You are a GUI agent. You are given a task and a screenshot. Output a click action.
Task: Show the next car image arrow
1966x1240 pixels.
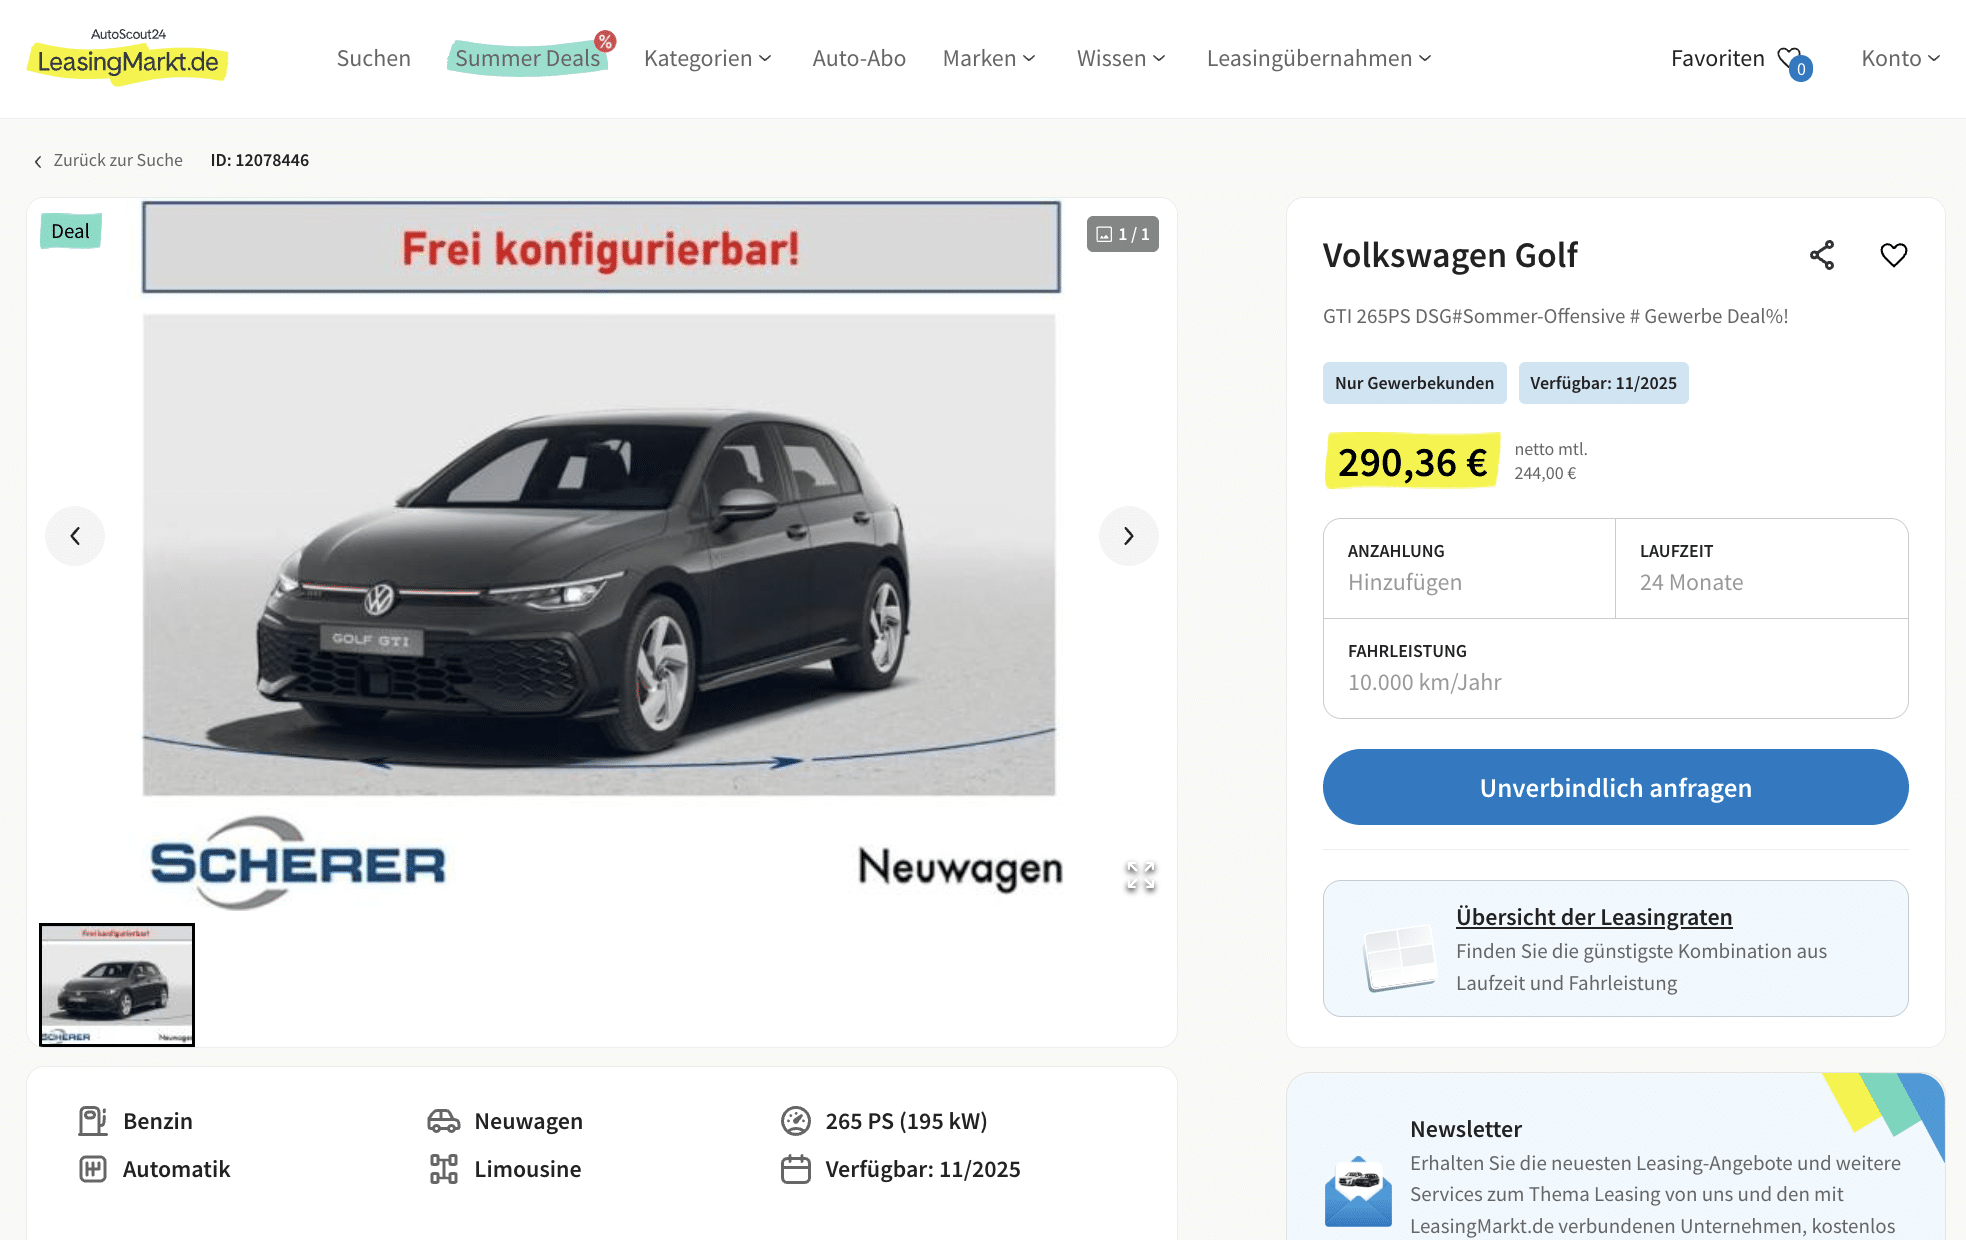click(1128, 536)
